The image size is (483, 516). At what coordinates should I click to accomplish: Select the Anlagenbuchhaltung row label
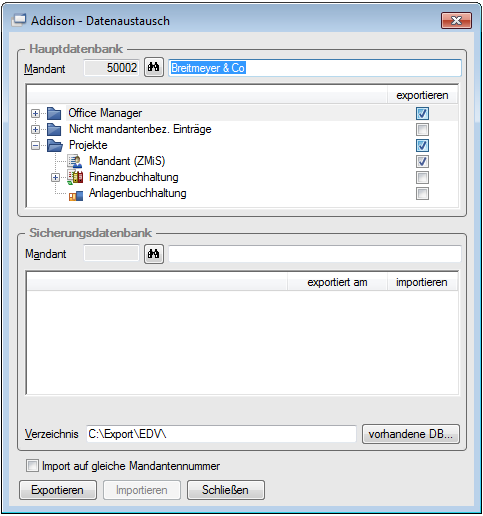point(137,193)
